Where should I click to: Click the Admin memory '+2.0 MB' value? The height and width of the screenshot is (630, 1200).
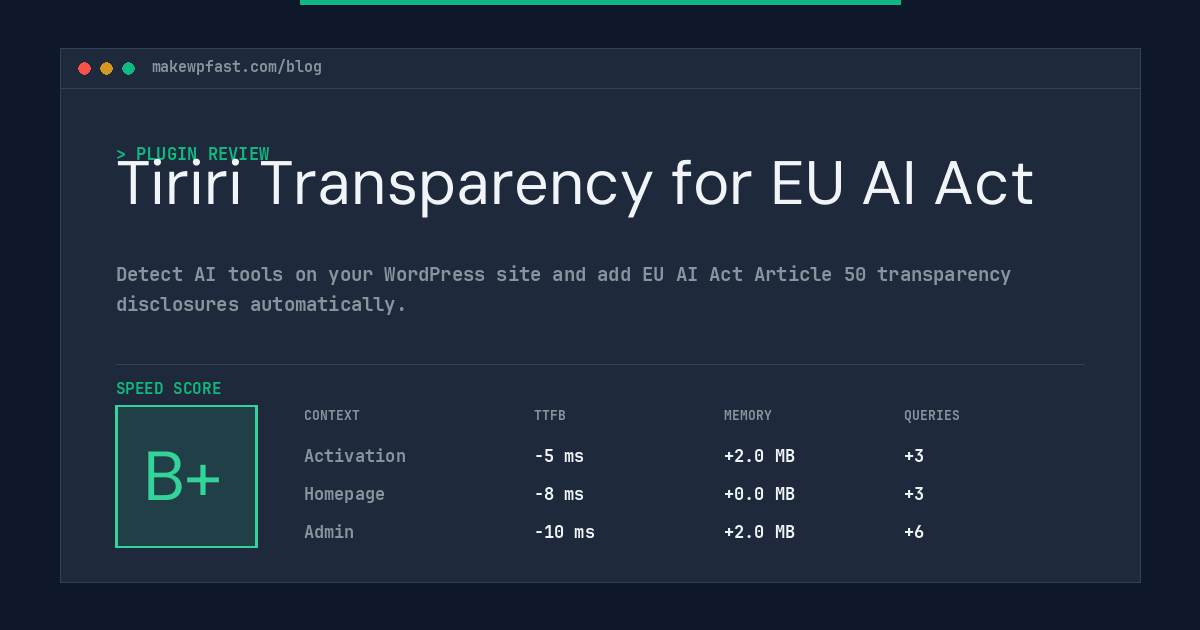[x=759, y=532]
